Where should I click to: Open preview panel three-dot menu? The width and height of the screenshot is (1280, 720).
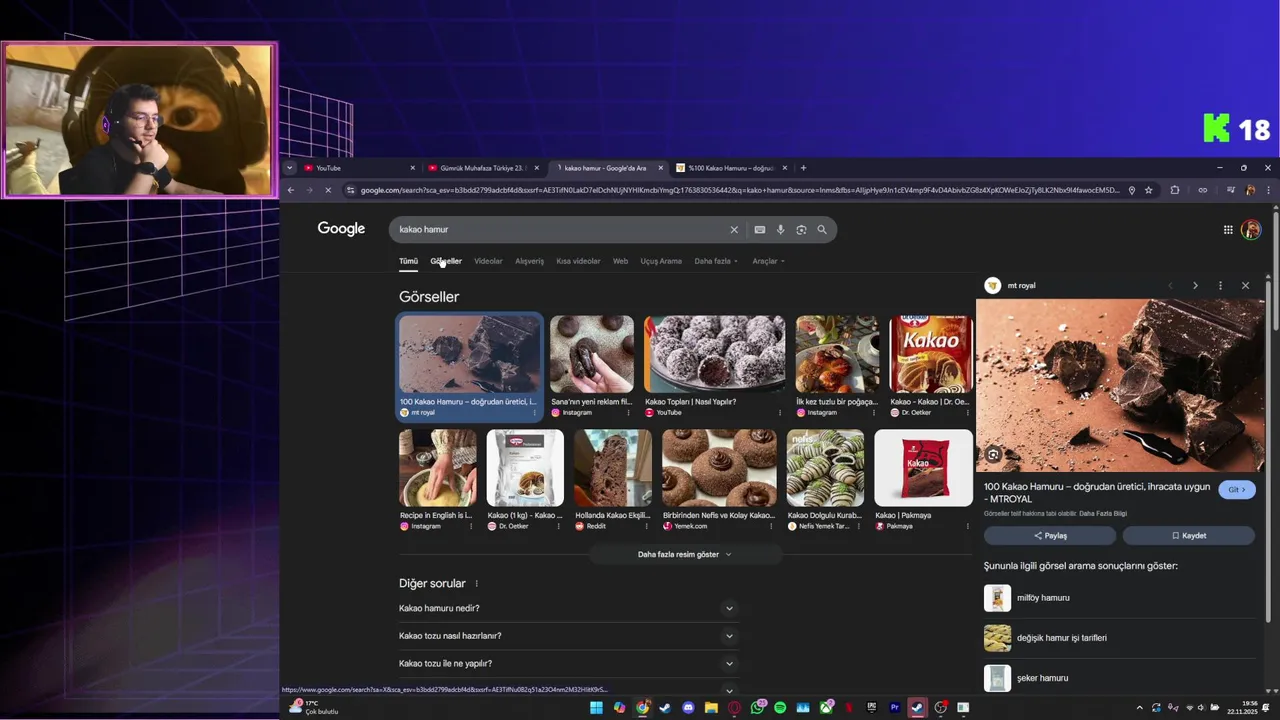1220,286
